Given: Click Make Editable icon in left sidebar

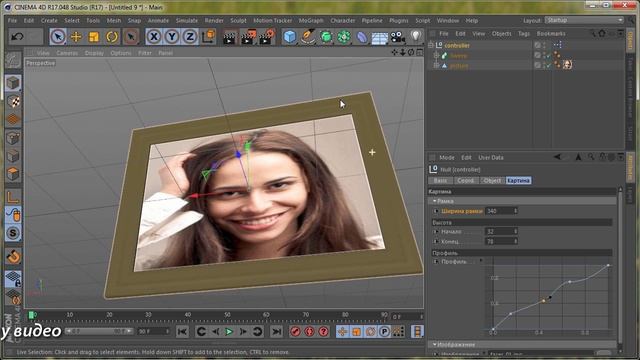Looking at the screenshot, I should pos(13,60).
